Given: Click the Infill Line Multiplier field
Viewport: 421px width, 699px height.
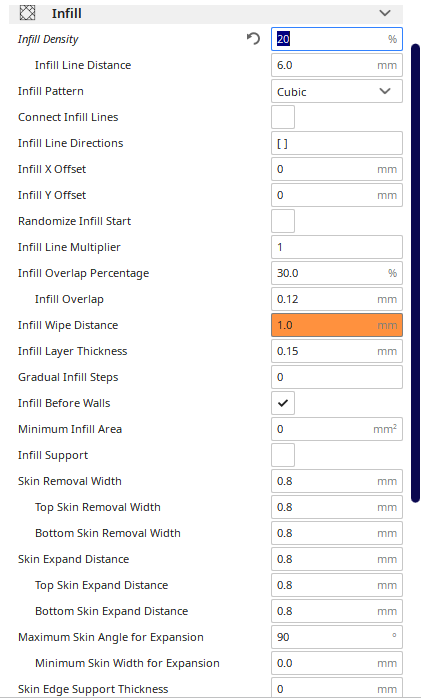Looking at the screenshot, I should pyautogui.click(x=337, y=247).
